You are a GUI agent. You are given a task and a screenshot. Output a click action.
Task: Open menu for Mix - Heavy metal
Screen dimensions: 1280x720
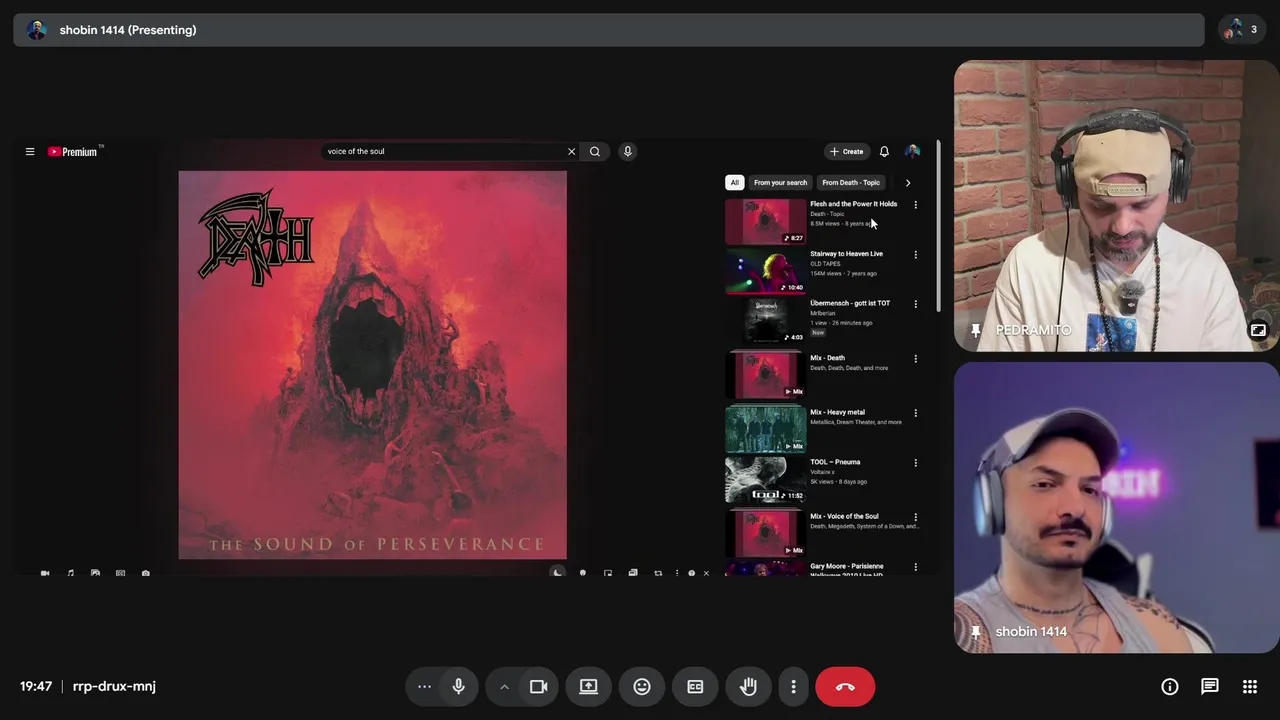915,413
